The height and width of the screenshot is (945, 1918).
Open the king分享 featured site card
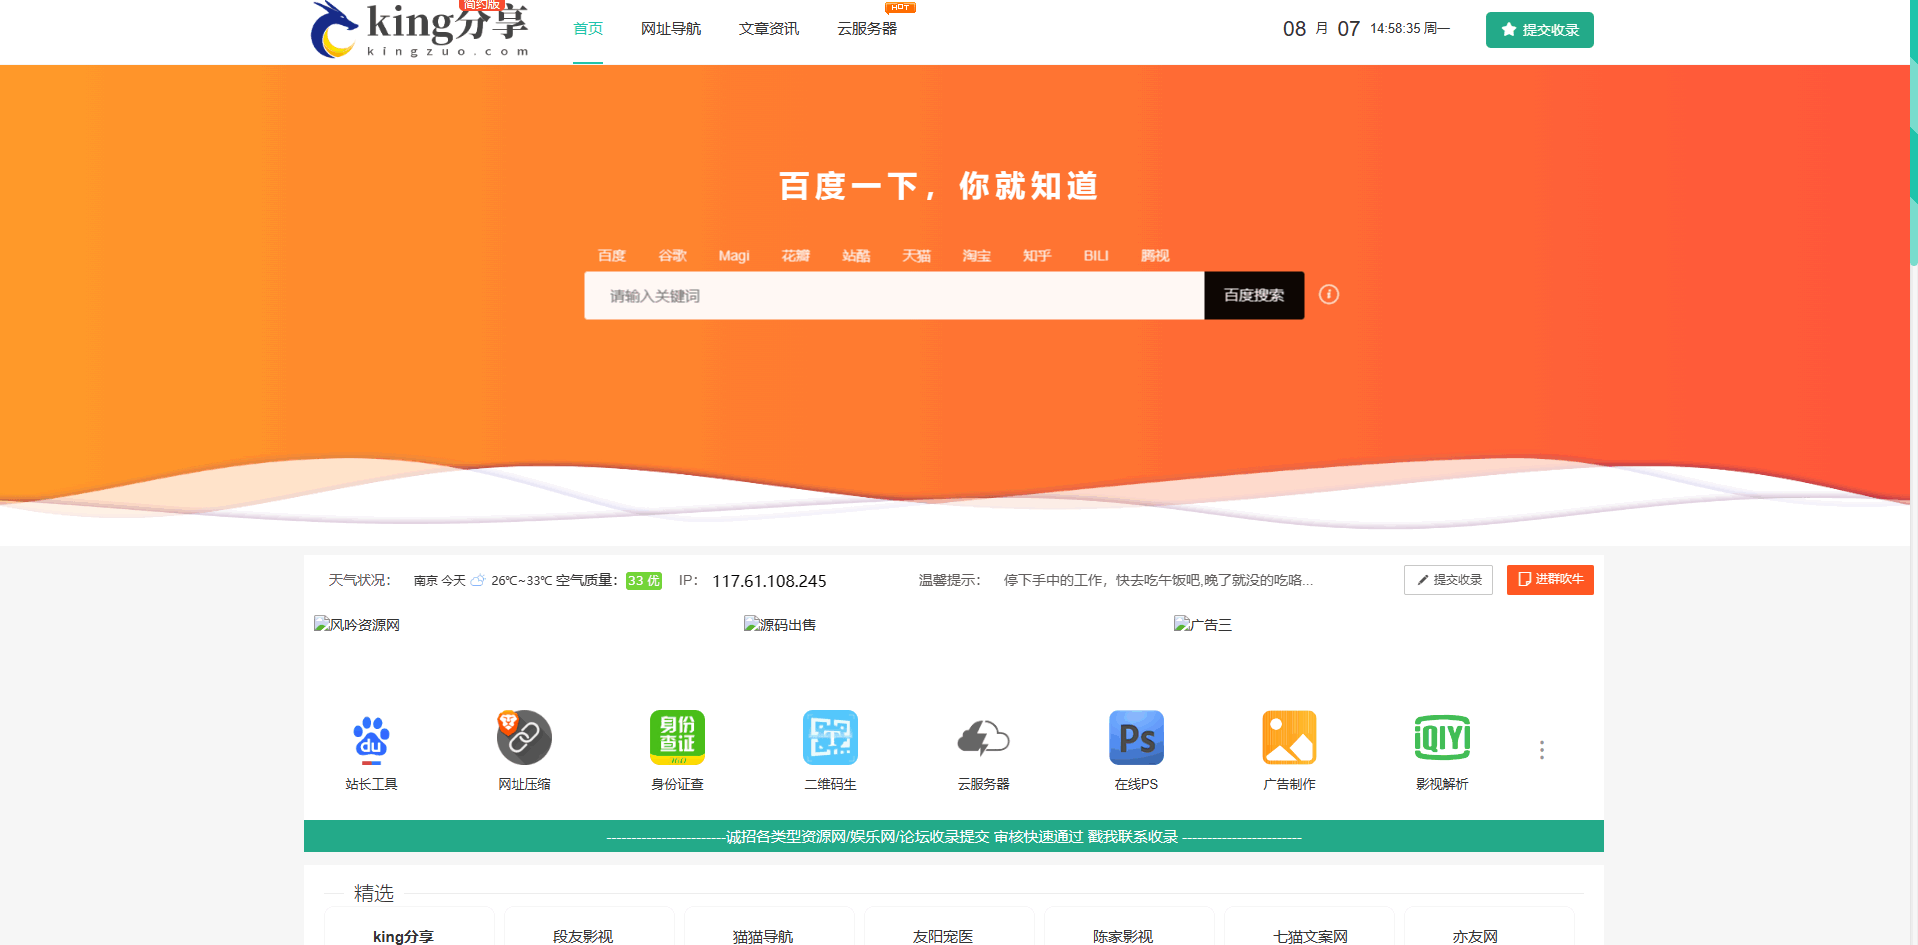click(x=409, y=928)
